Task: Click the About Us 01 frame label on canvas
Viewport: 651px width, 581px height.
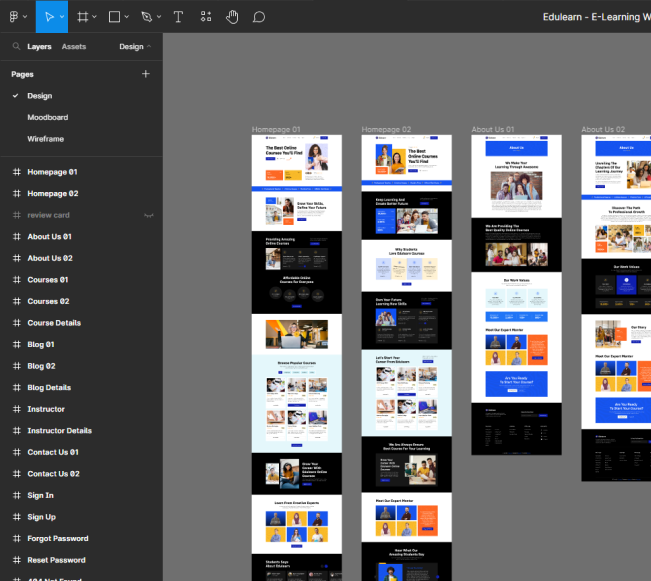Action: (493, 130)
